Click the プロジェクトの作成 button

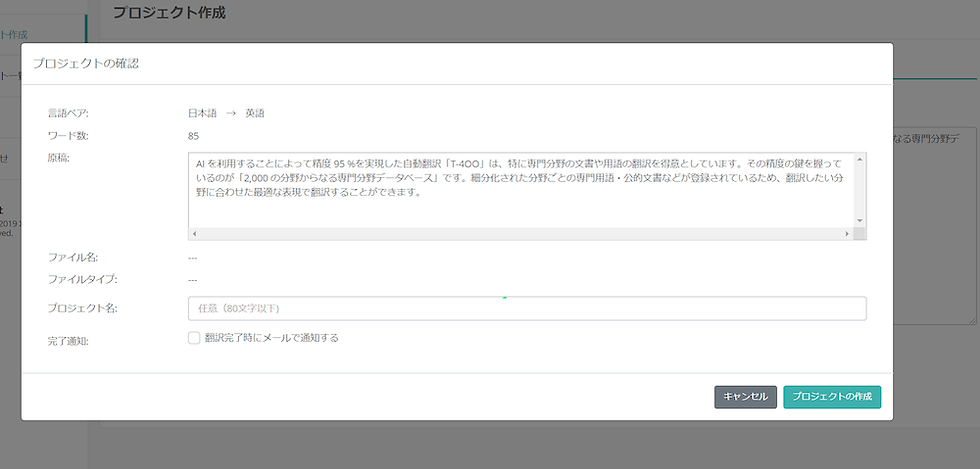(832, 397)
